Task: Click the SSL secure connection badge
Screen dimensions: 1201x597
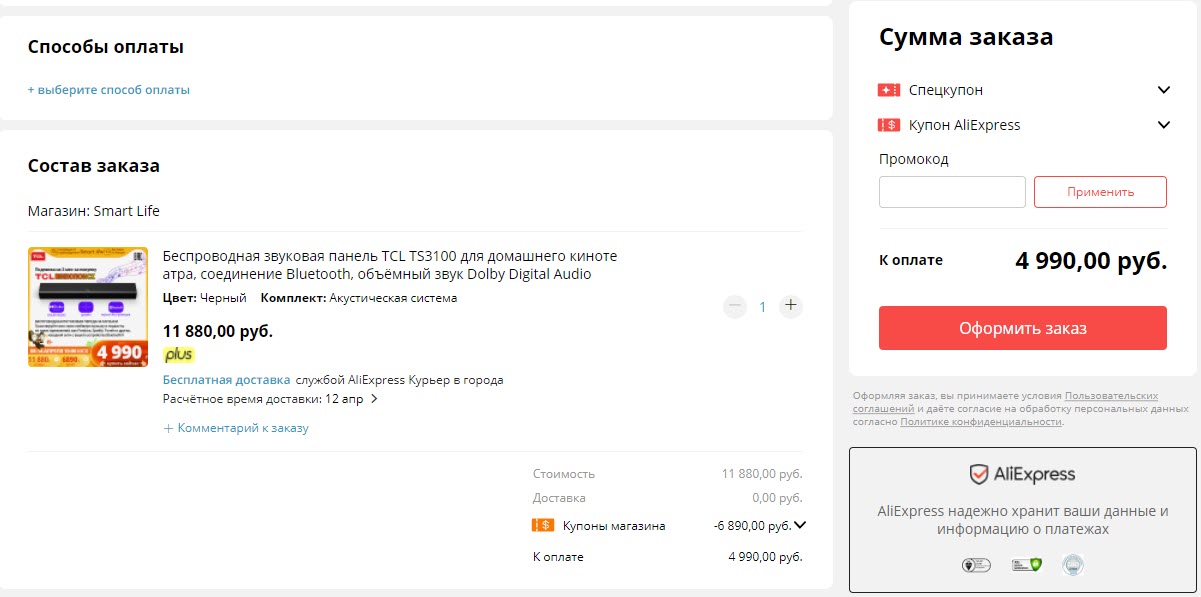Action: click(x=1024, y=564)
